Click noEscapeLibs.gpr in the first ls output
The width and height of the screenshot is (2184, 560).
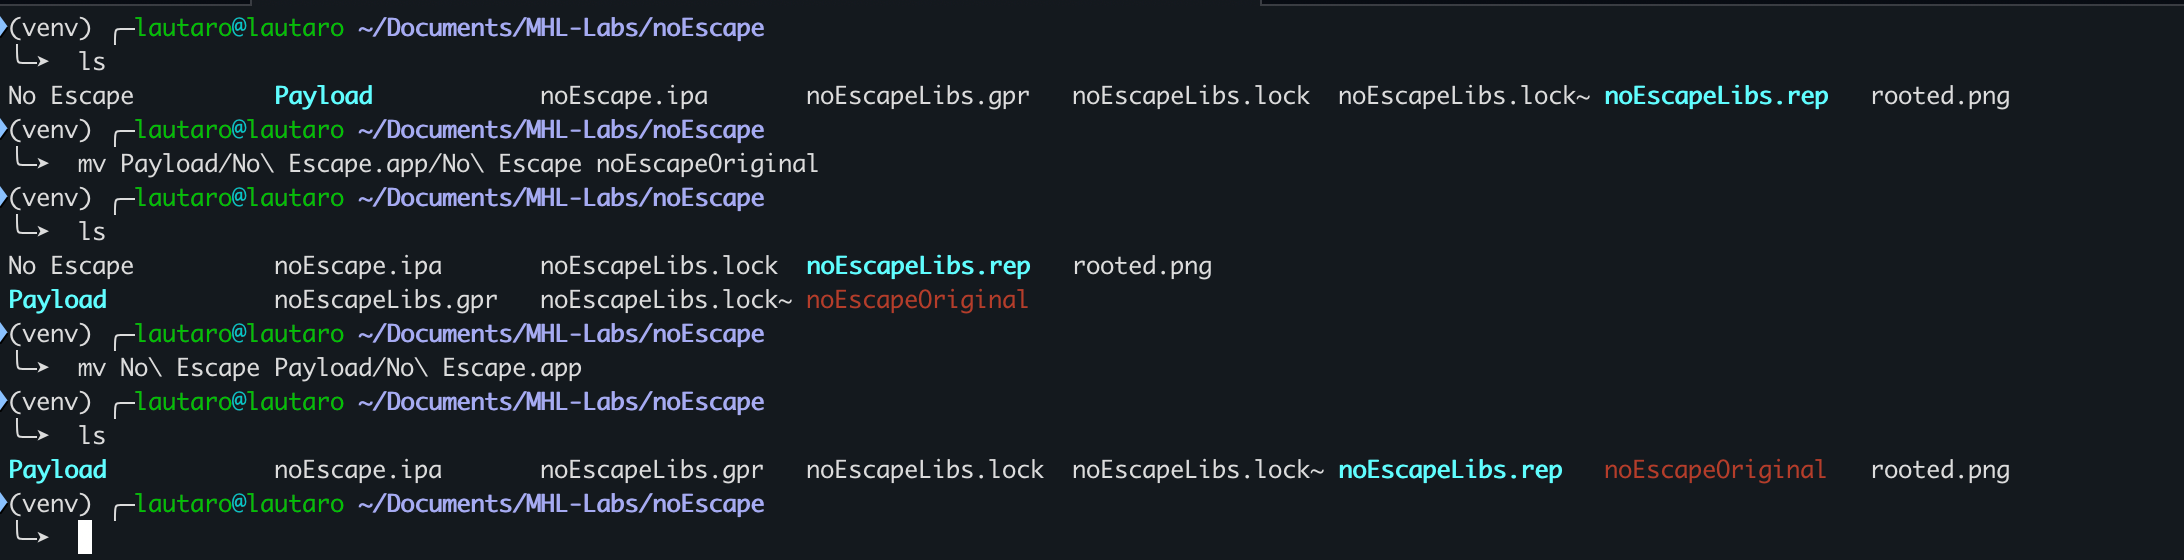918,96
